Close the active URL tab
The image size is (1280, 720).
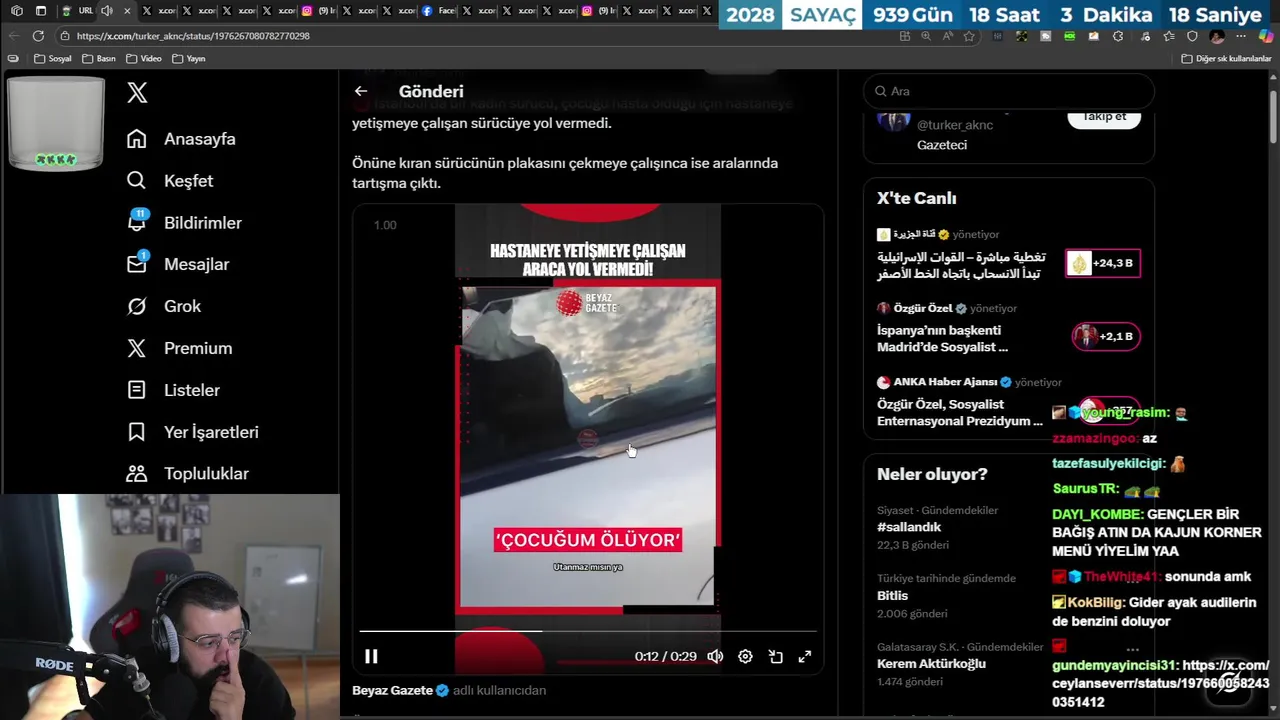pos(126,11)
